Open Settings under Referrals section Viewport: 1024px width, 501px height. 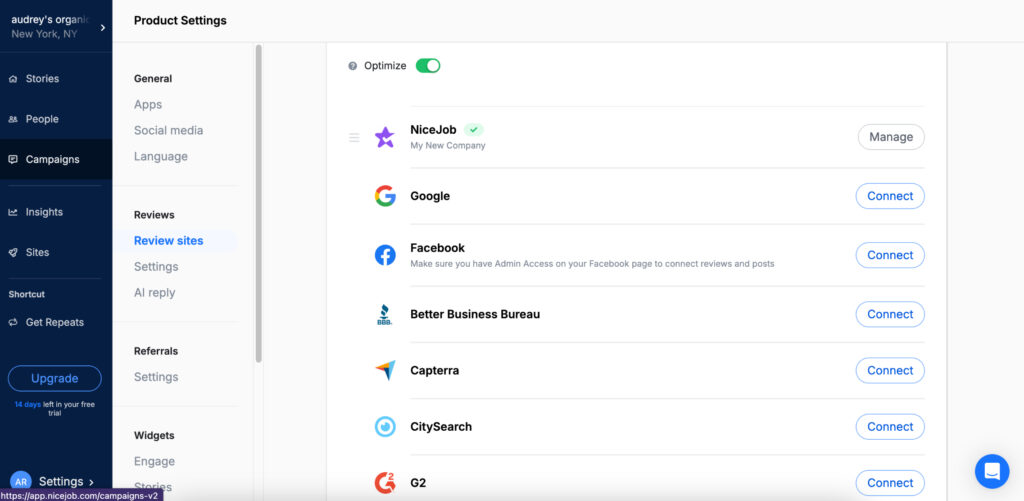(x=156, y=378)
